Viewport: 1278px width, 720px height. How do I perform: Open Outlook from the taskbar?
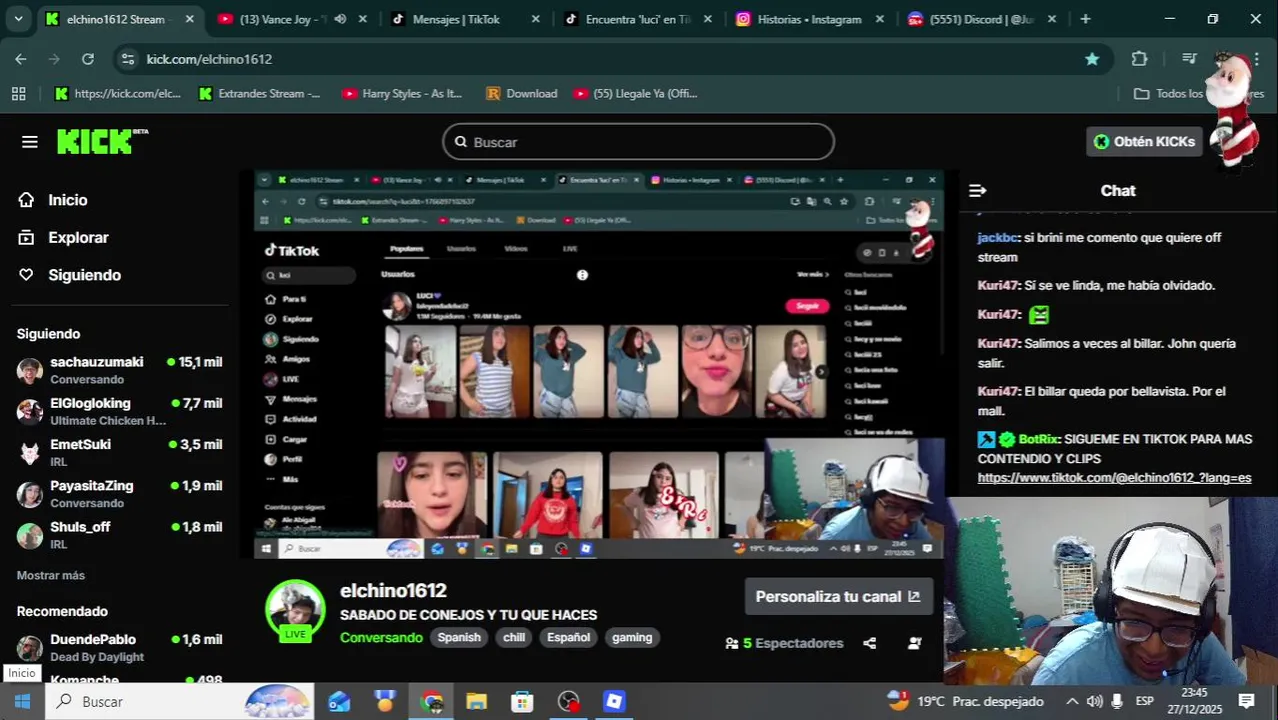[x=339, y=701]
